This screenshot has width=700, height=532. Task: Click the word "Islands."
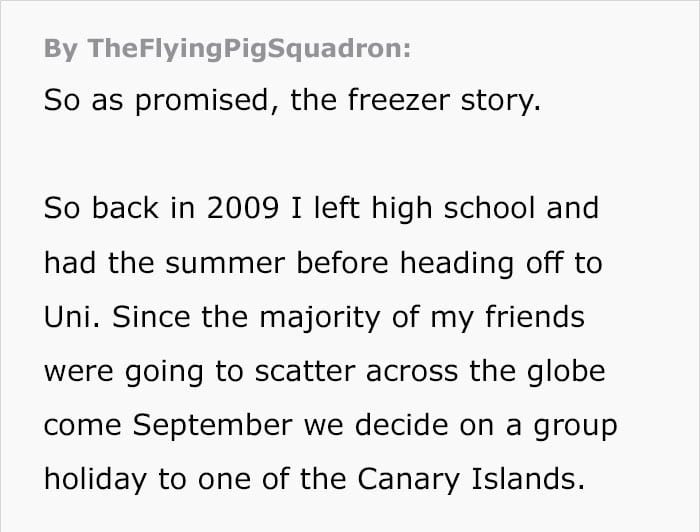coord(528,479)
